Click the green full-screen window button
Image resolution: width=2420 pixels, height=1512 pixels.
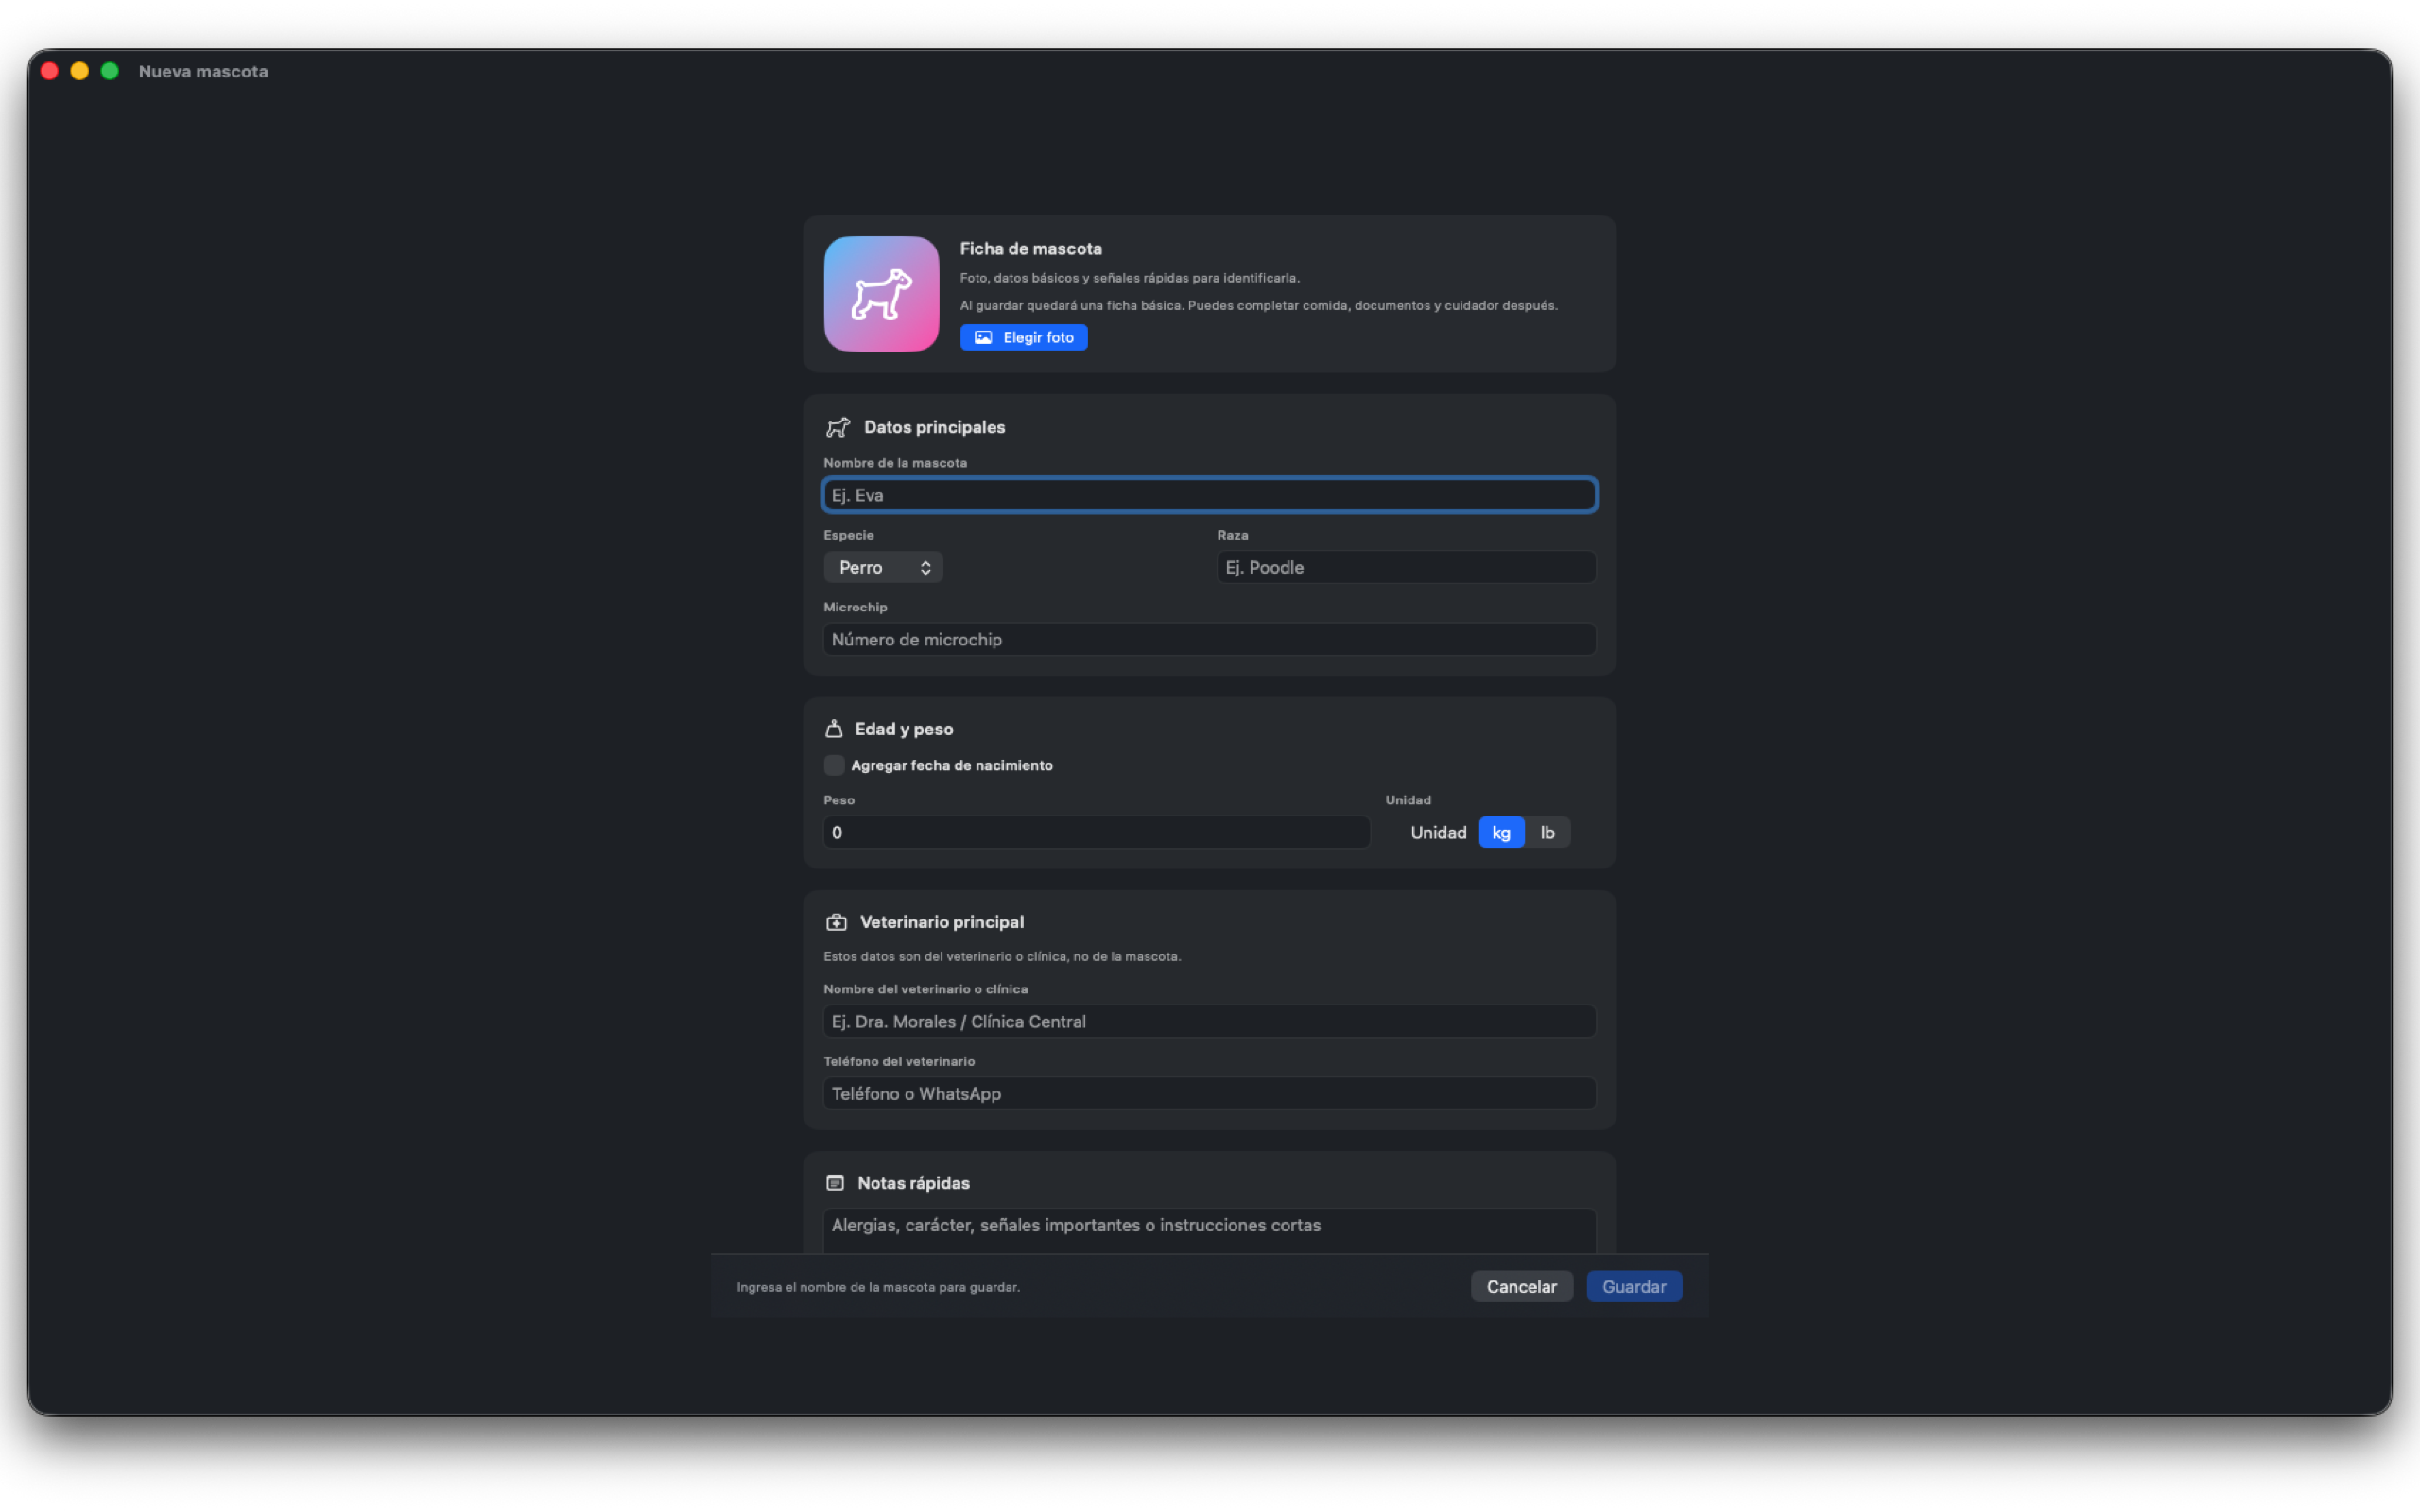pos(110,71)
